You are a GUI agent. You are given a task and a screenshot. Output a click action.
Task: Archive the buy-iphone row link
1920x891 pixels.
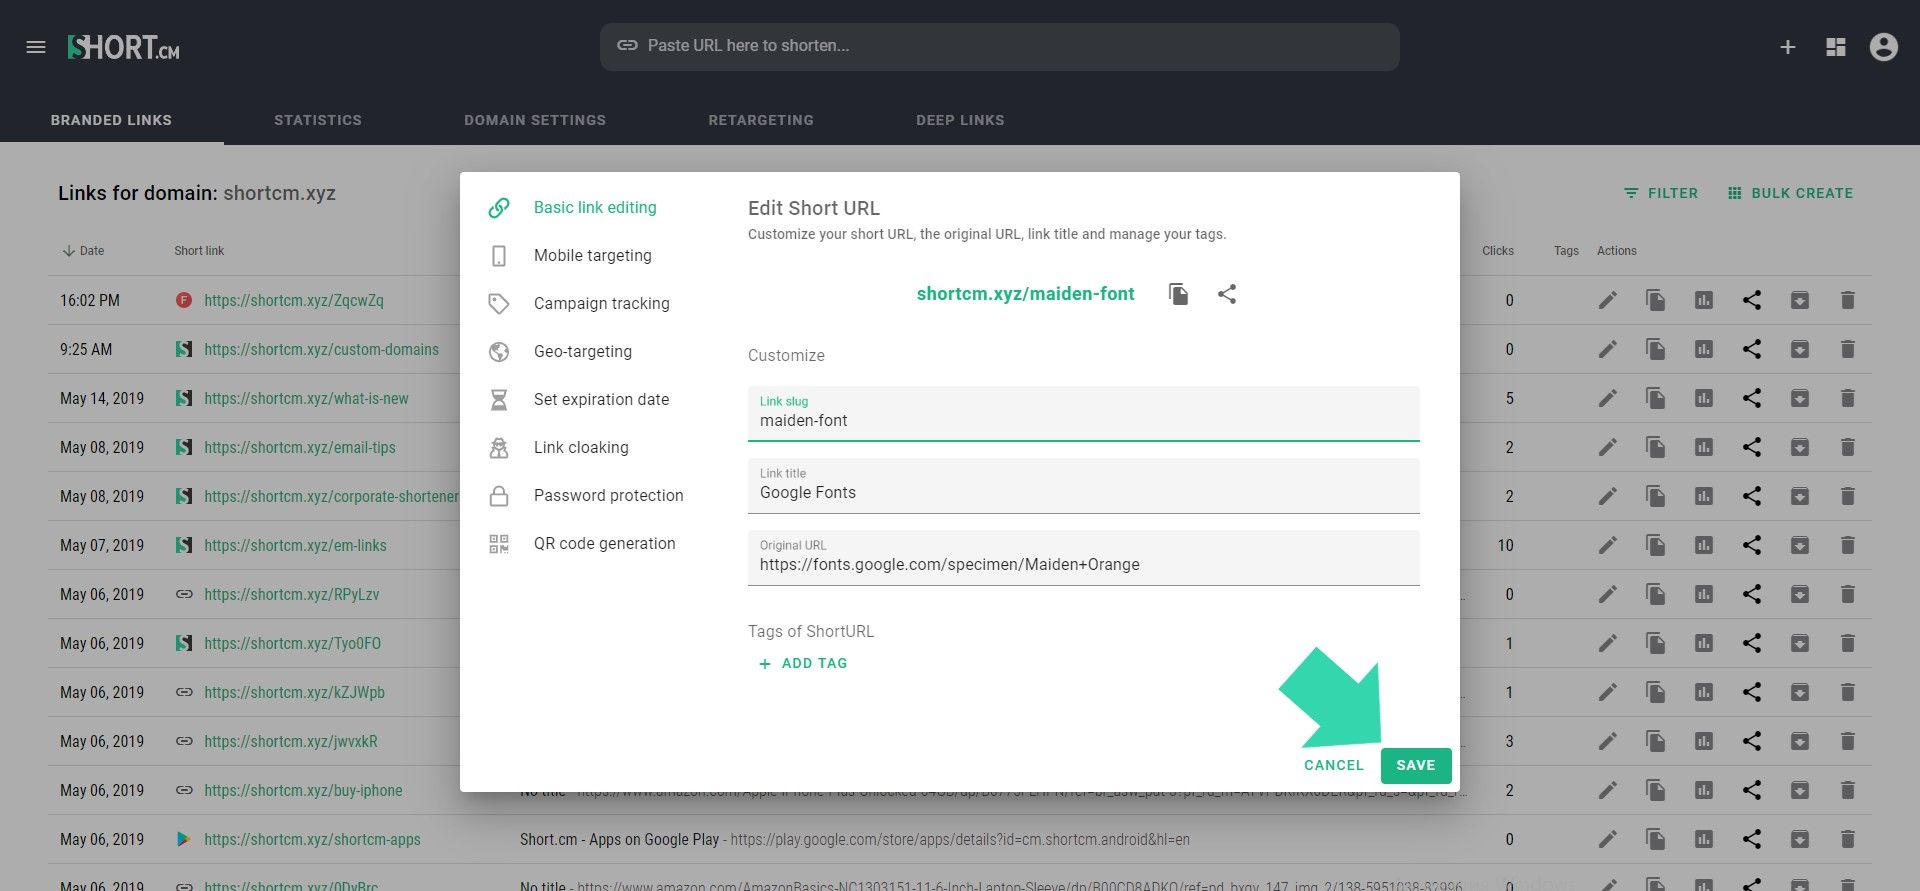[x=1800, y=790]
